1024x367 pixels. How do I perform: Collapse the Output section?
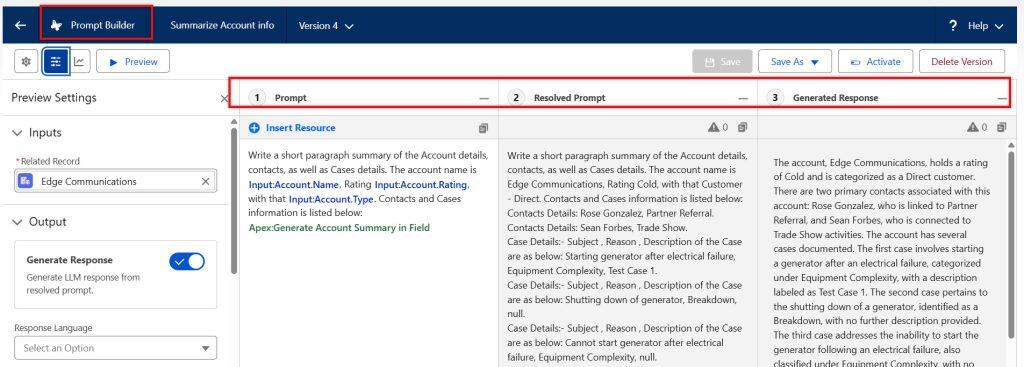(17, 222)
